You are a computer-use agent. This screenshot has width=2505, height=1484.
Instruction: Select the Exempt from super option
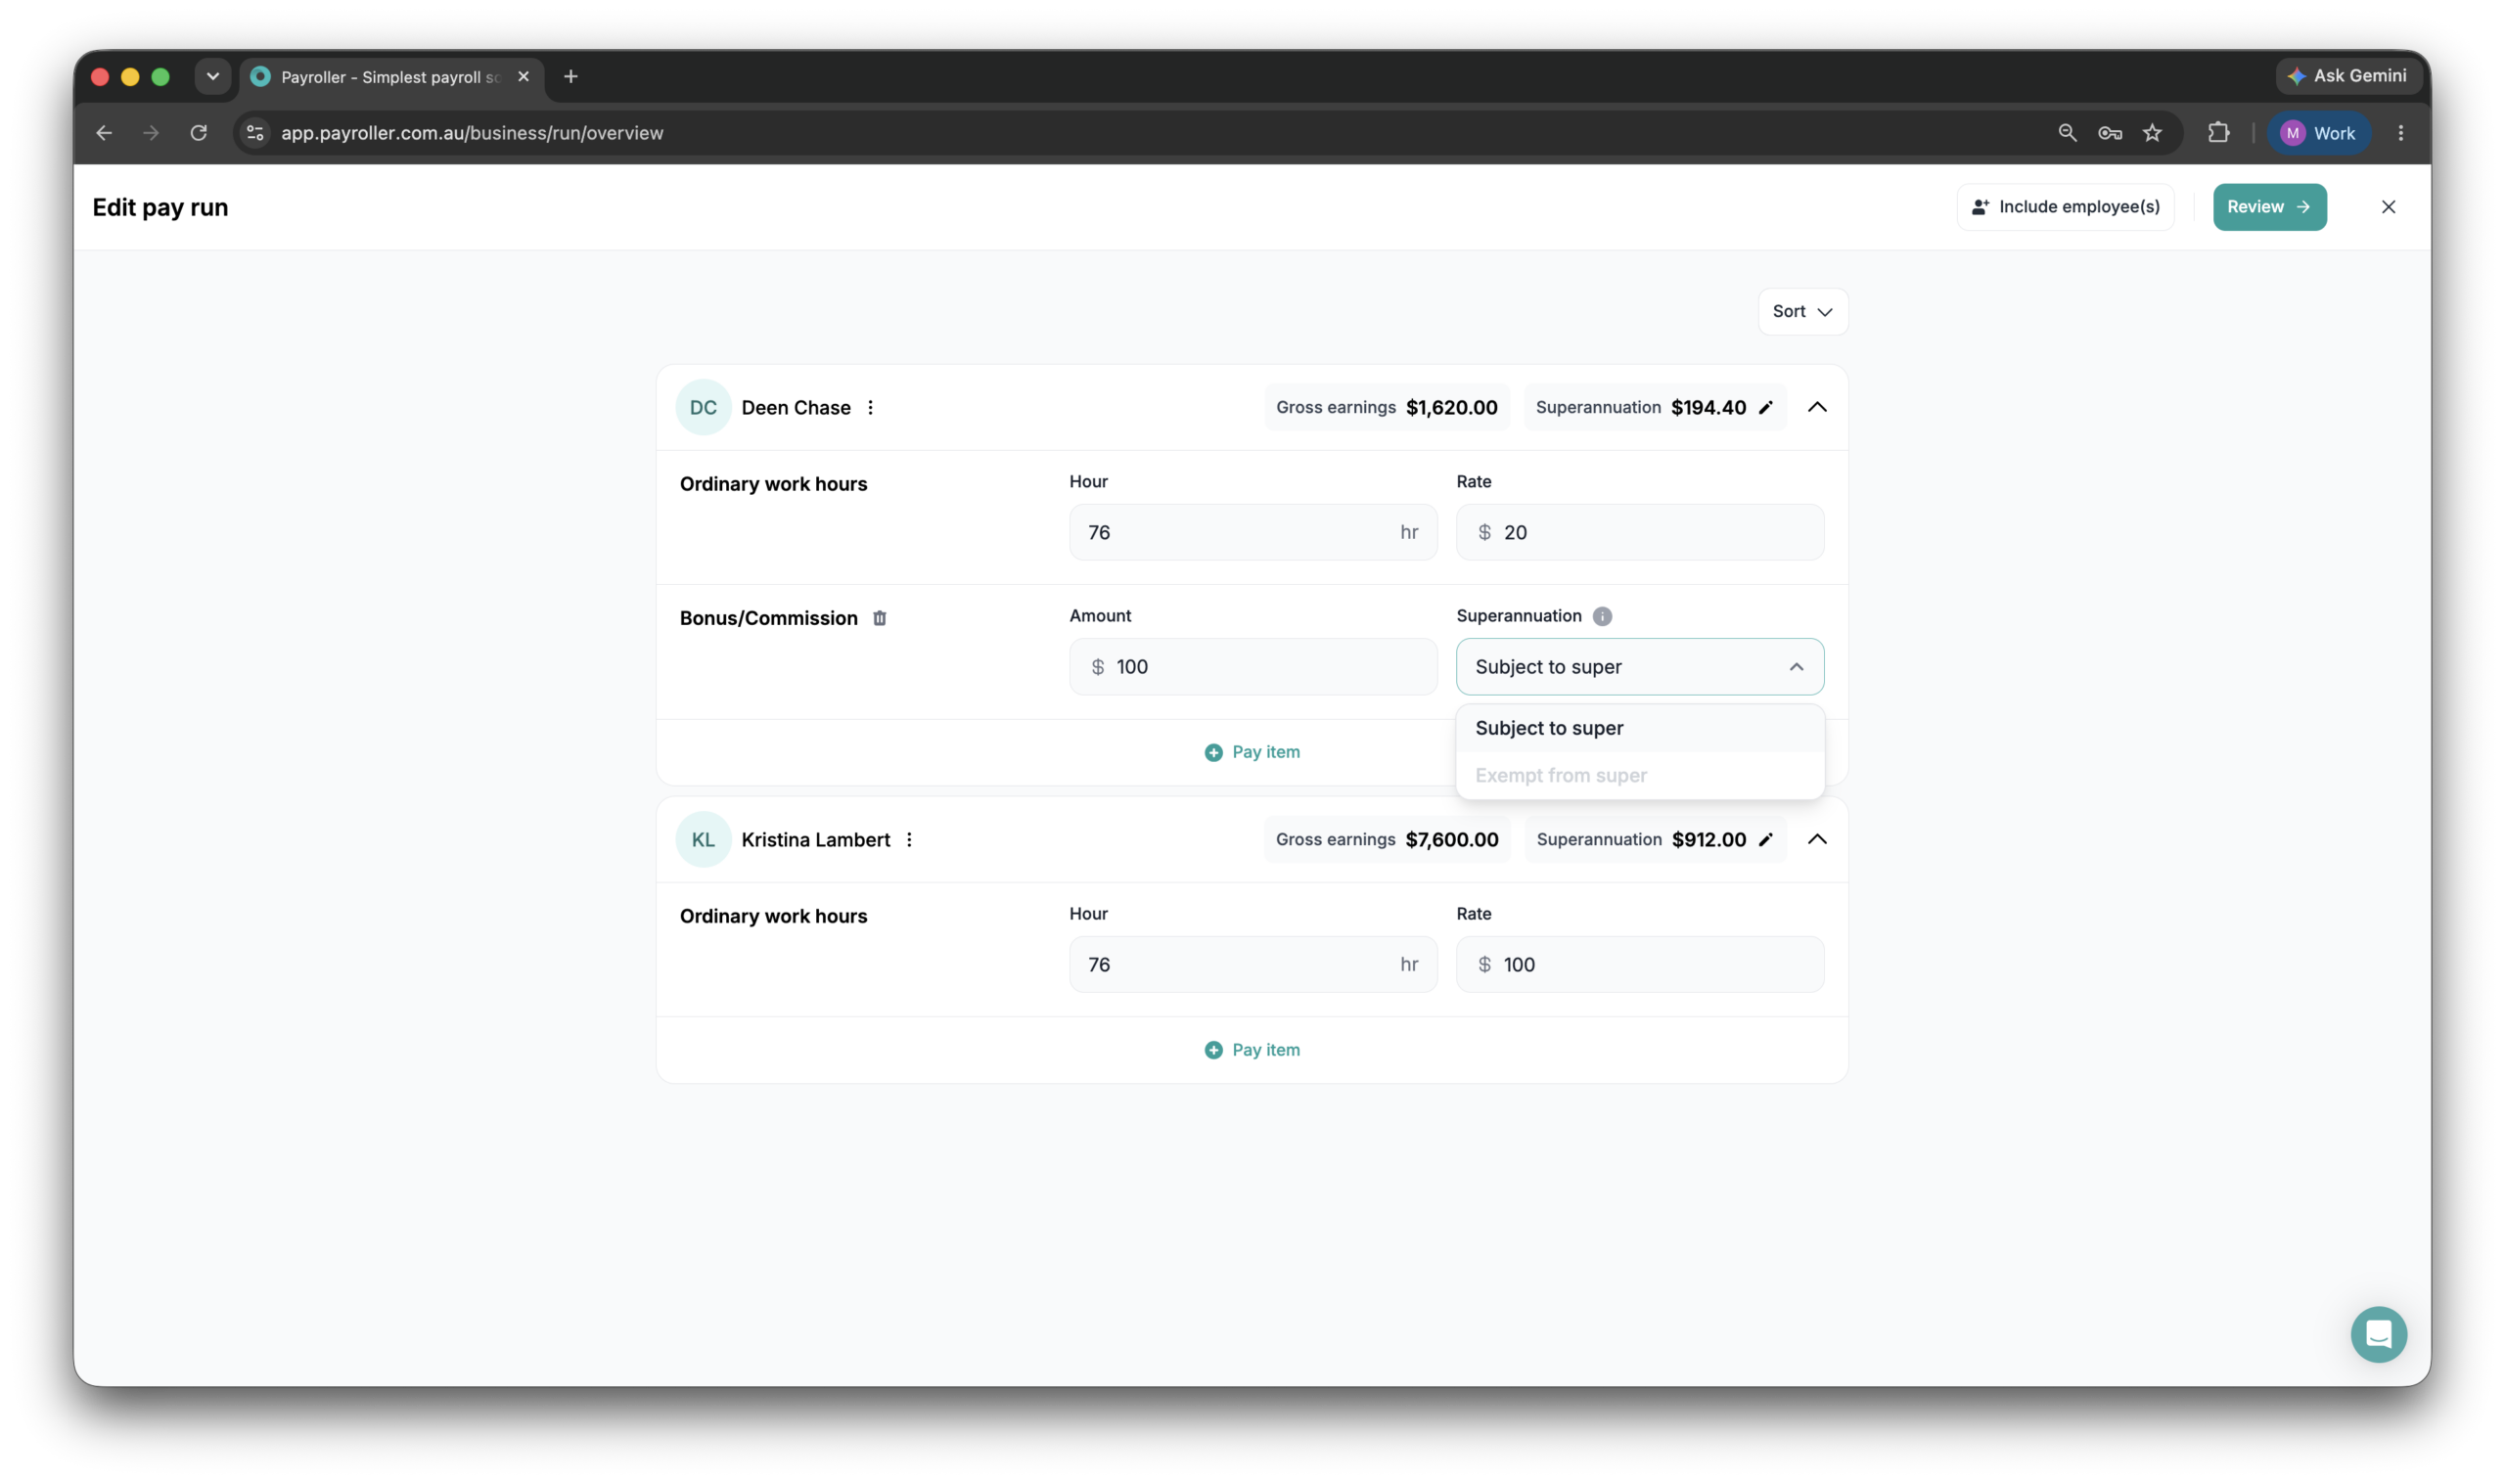pos(1640,775)
